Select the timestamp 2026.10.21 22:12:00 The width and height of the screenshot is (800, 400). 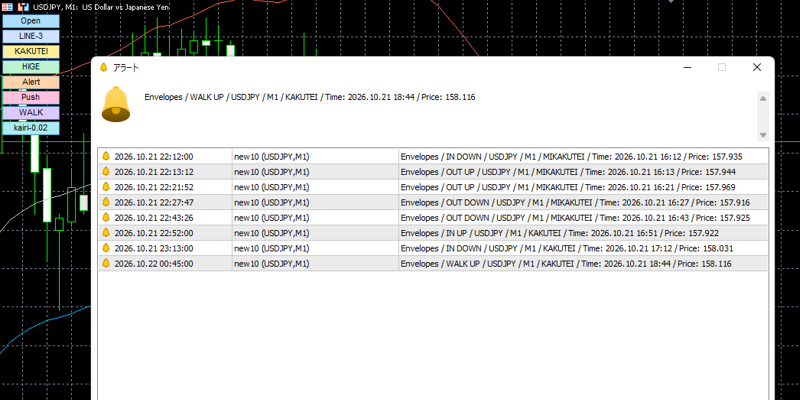tap(154, 157)
